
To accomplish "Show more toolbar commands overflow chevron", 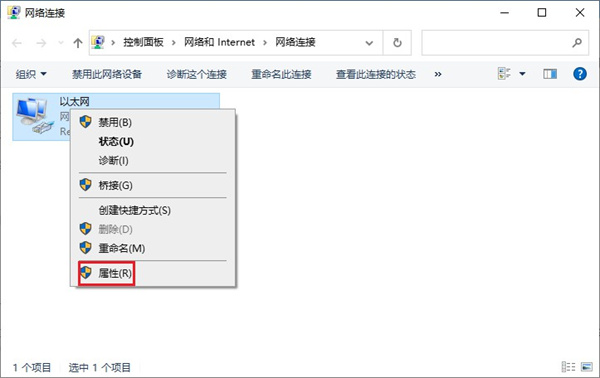I will click(x=438, y=74).
